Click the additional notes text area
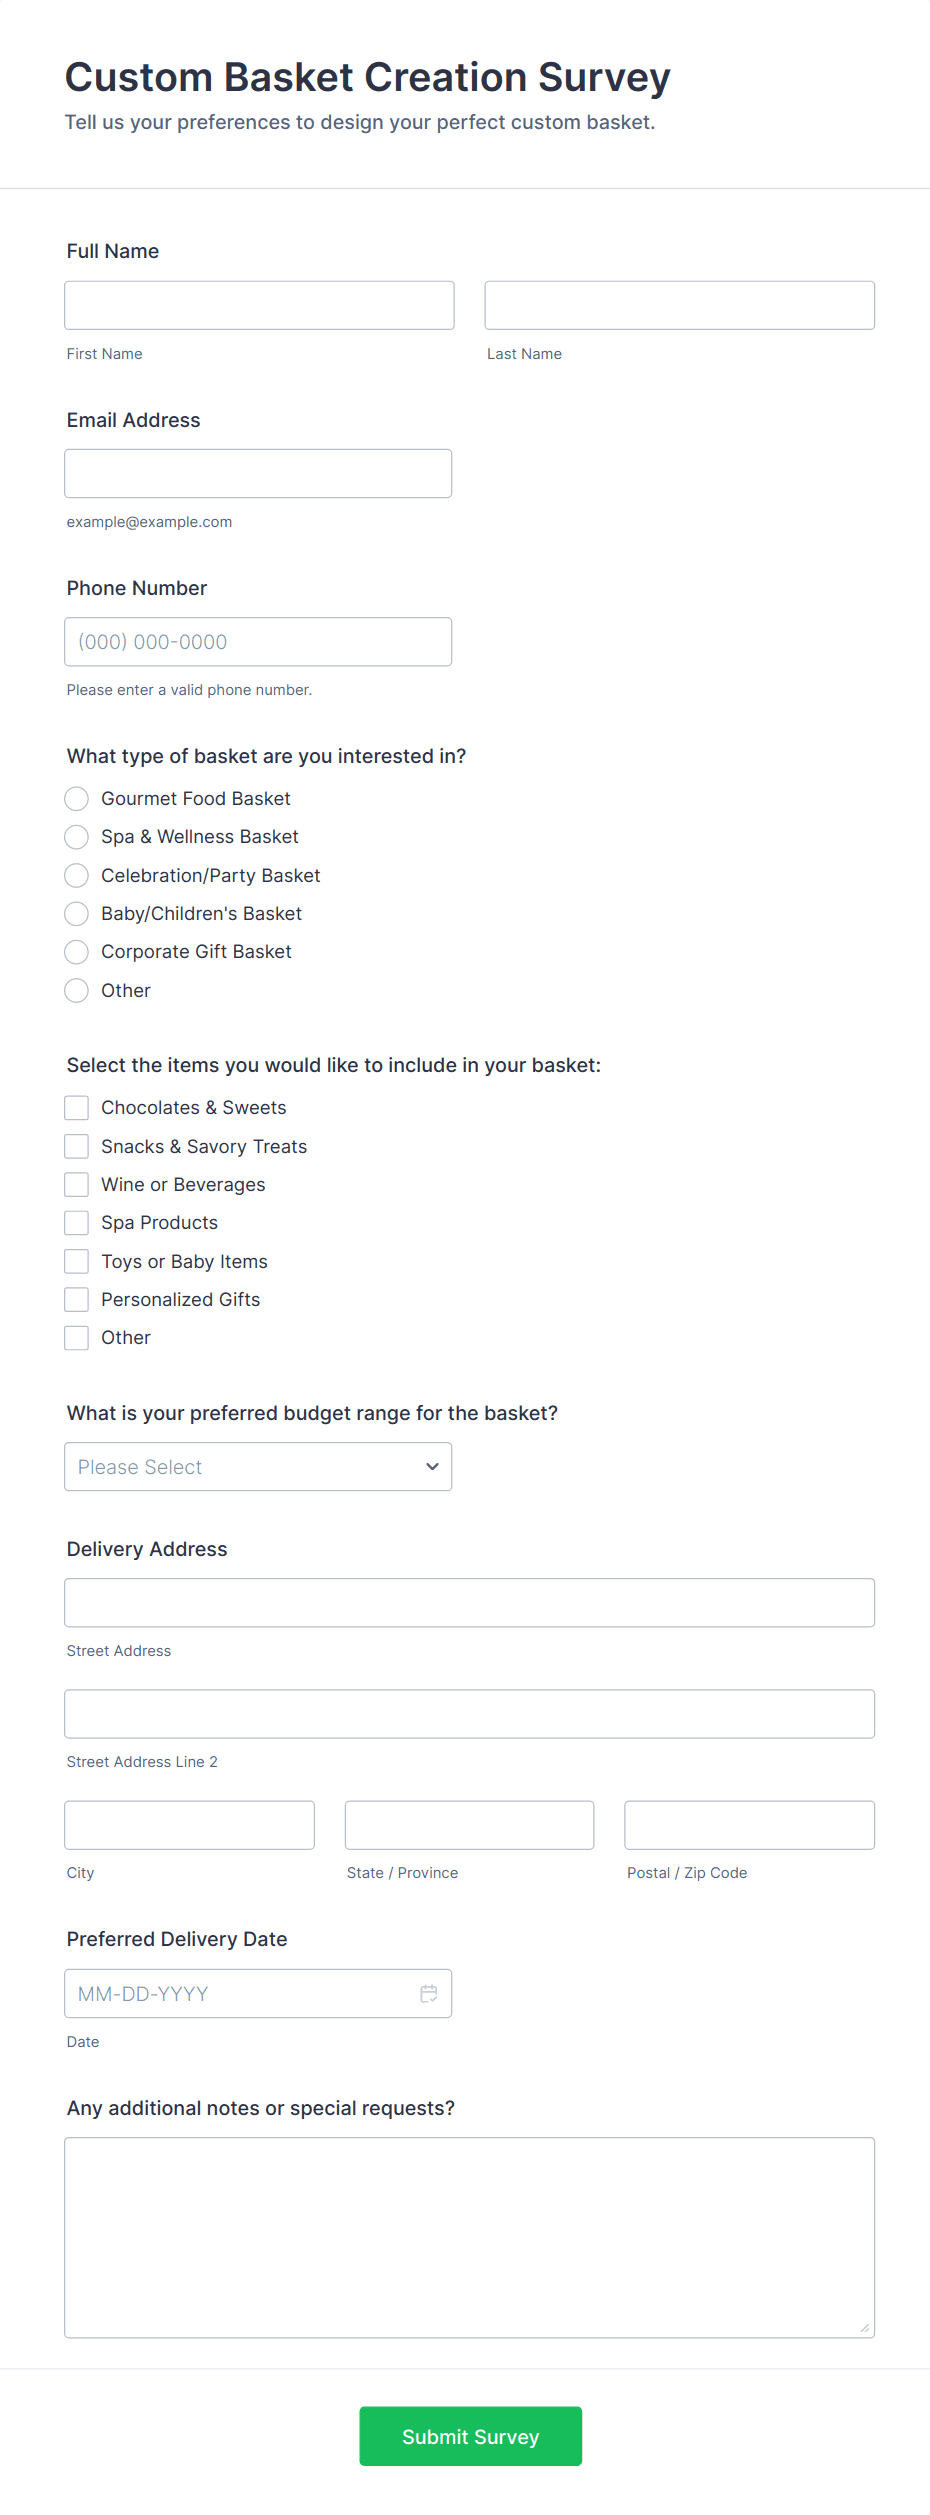The image size is (930, 2515). [469, 2237]
